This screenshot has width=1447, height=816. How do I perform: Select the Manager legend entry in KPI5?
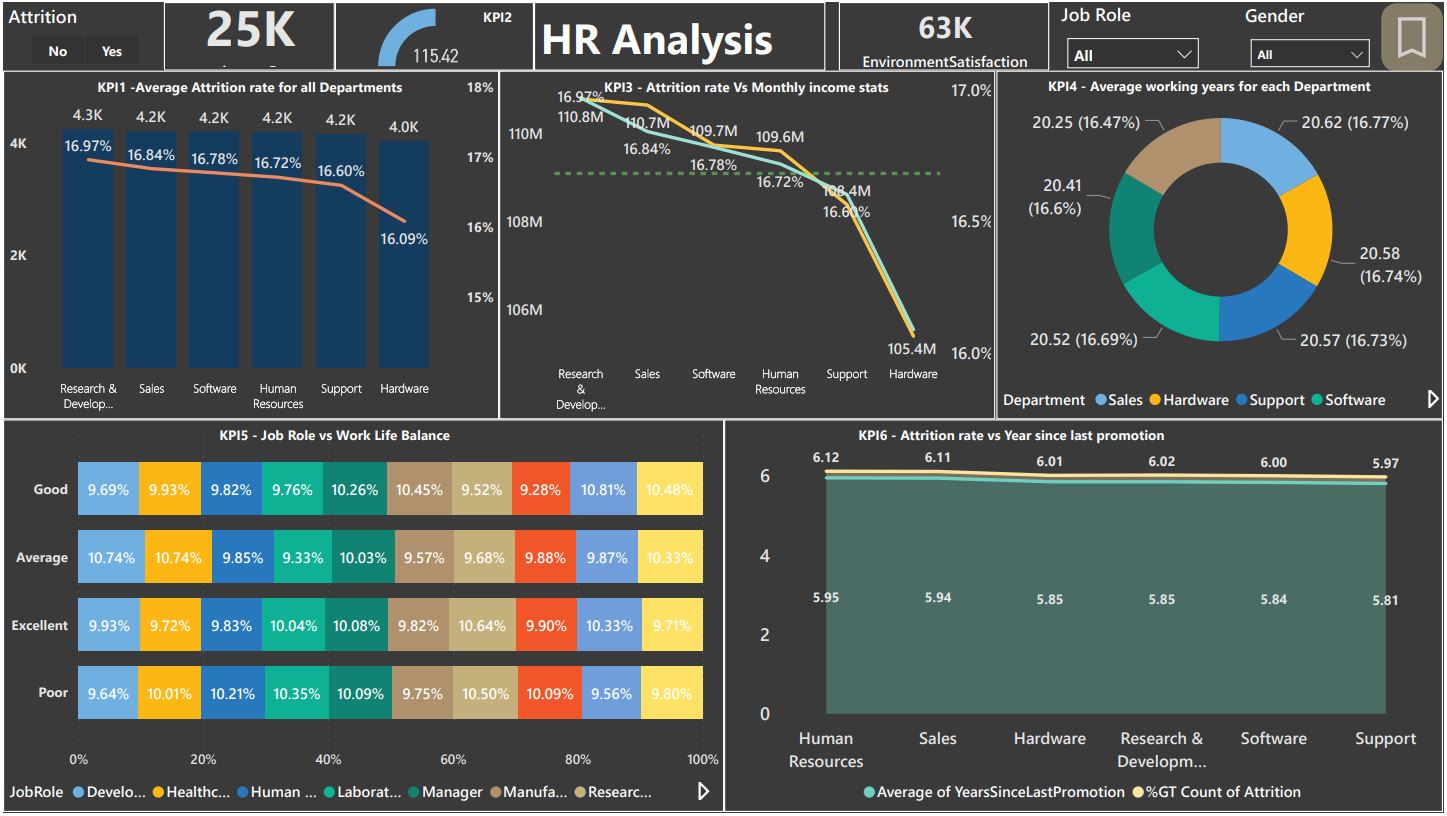(444, 792)
